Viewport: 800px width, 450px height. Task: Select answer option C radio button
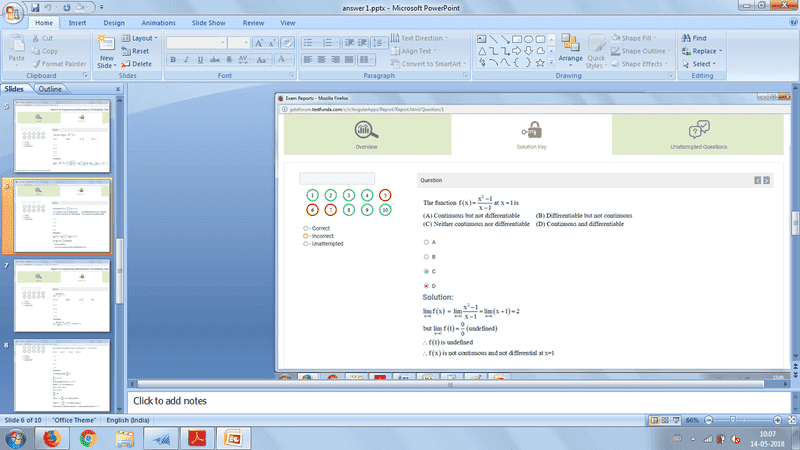(x=428, y=271)
